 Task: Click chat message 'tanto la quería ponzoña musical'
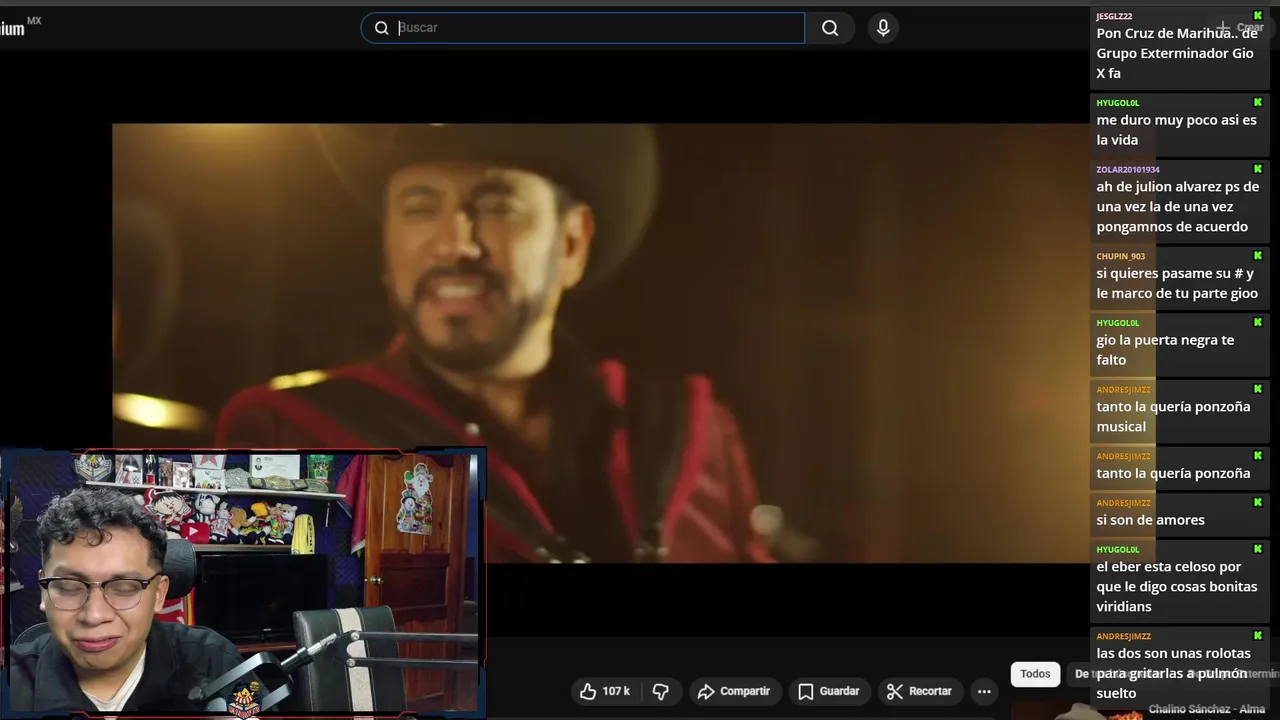point(1173,417)
